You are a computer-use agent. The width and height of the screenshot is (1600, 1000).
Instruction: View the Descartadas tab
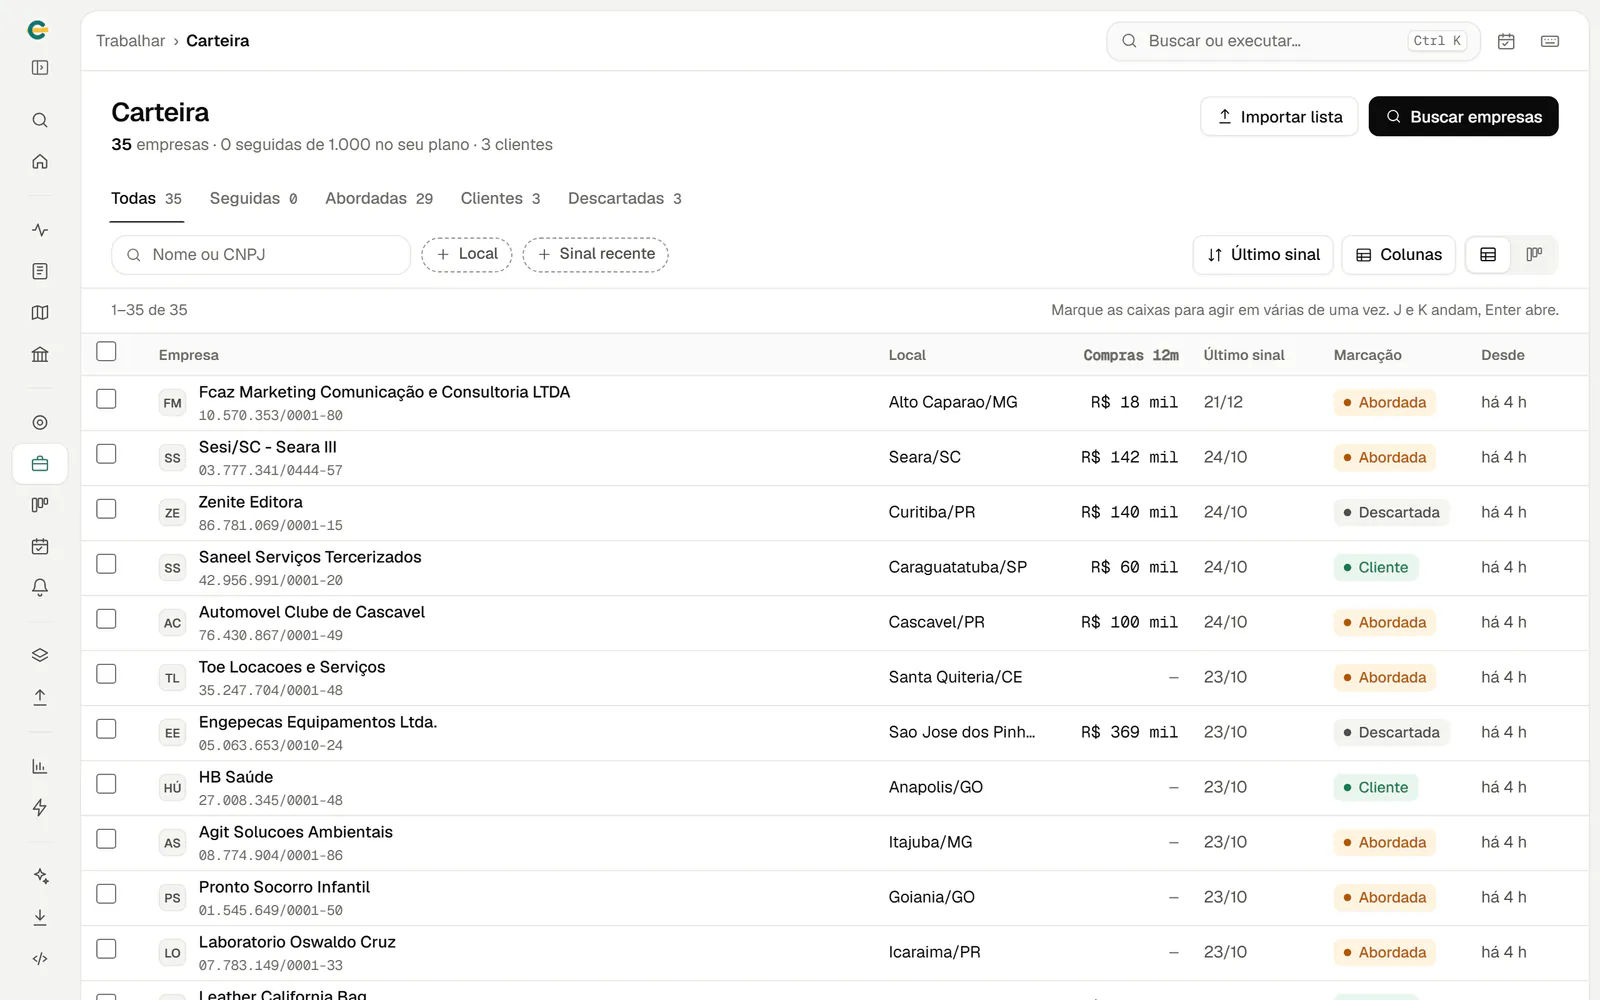coord(625,199)
